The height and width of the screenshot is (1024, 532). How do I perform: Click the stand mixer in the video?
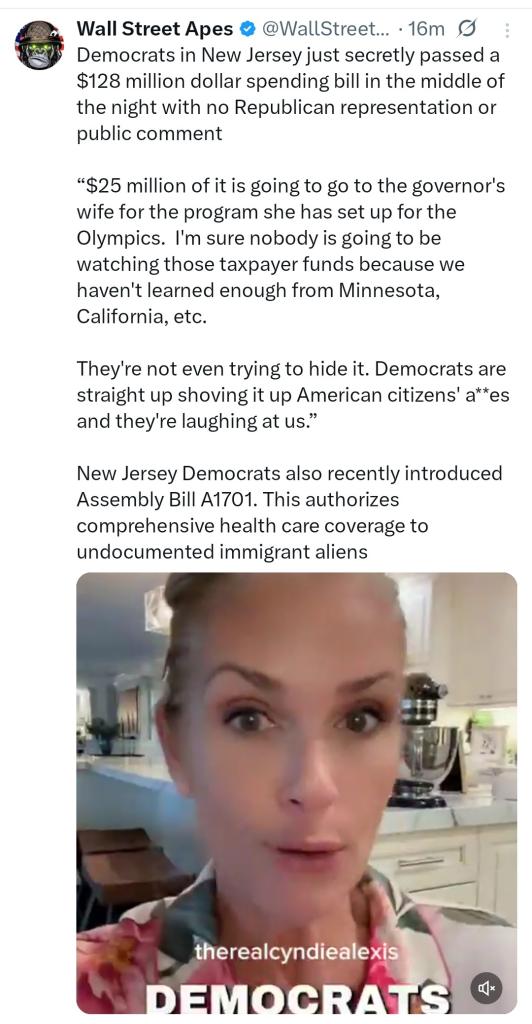point(423,743)
